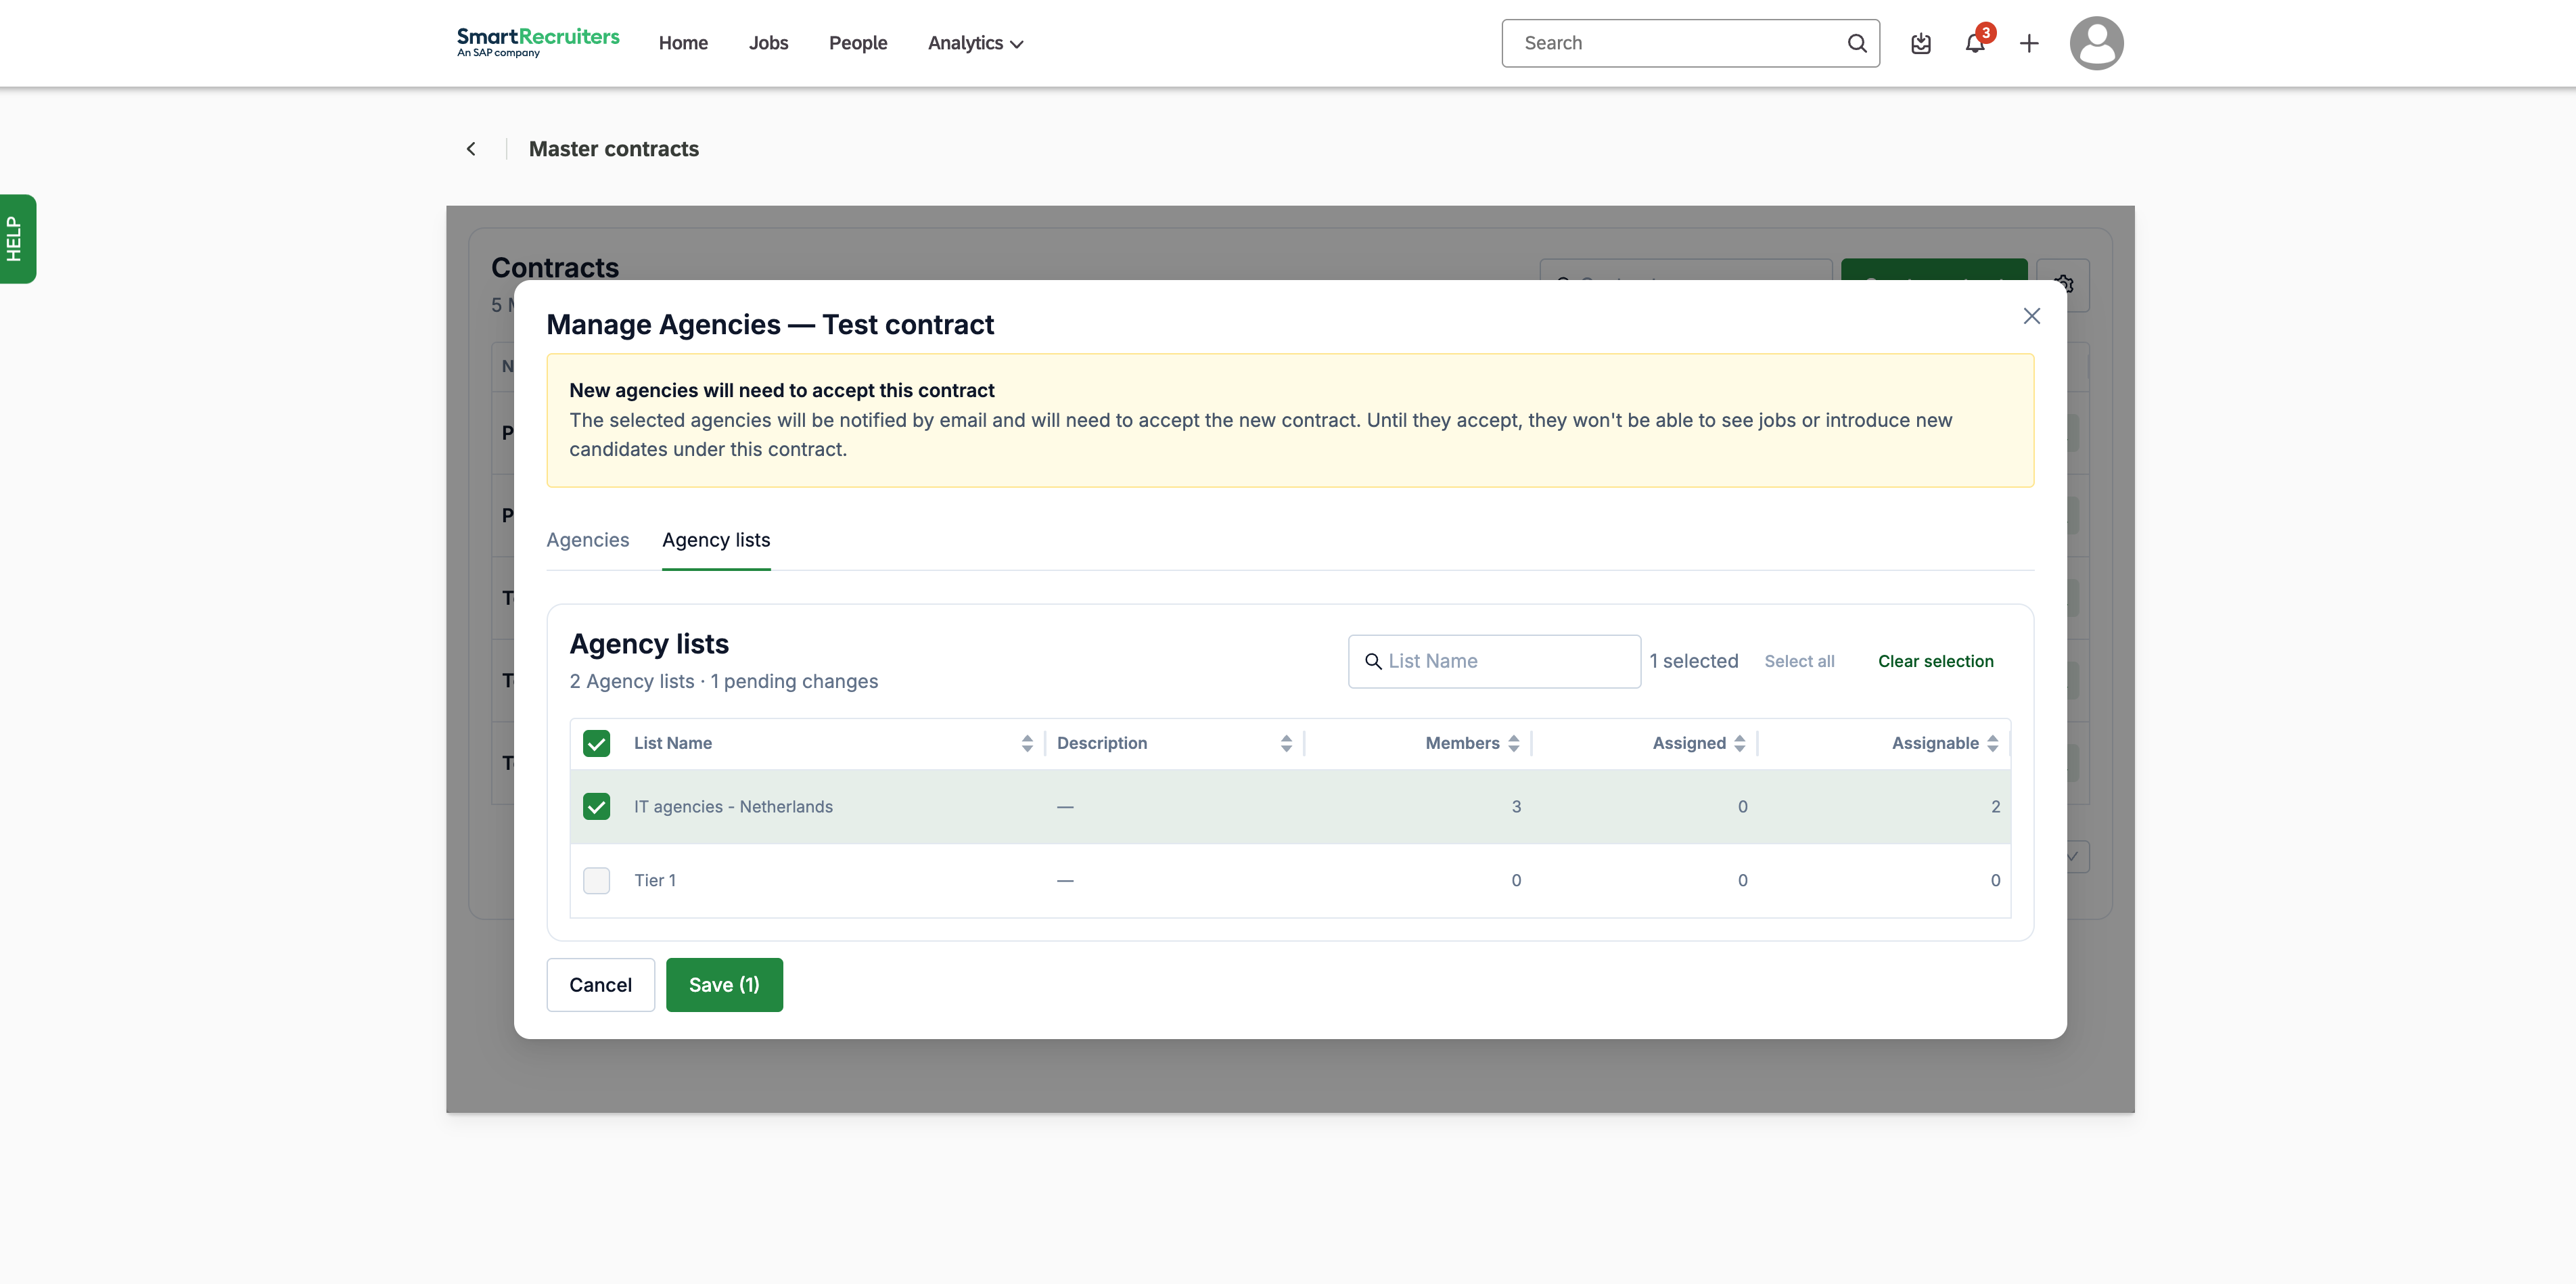Screen dimensions: 2576x1284
Task: Open the Home menu item
Action: 683,43
